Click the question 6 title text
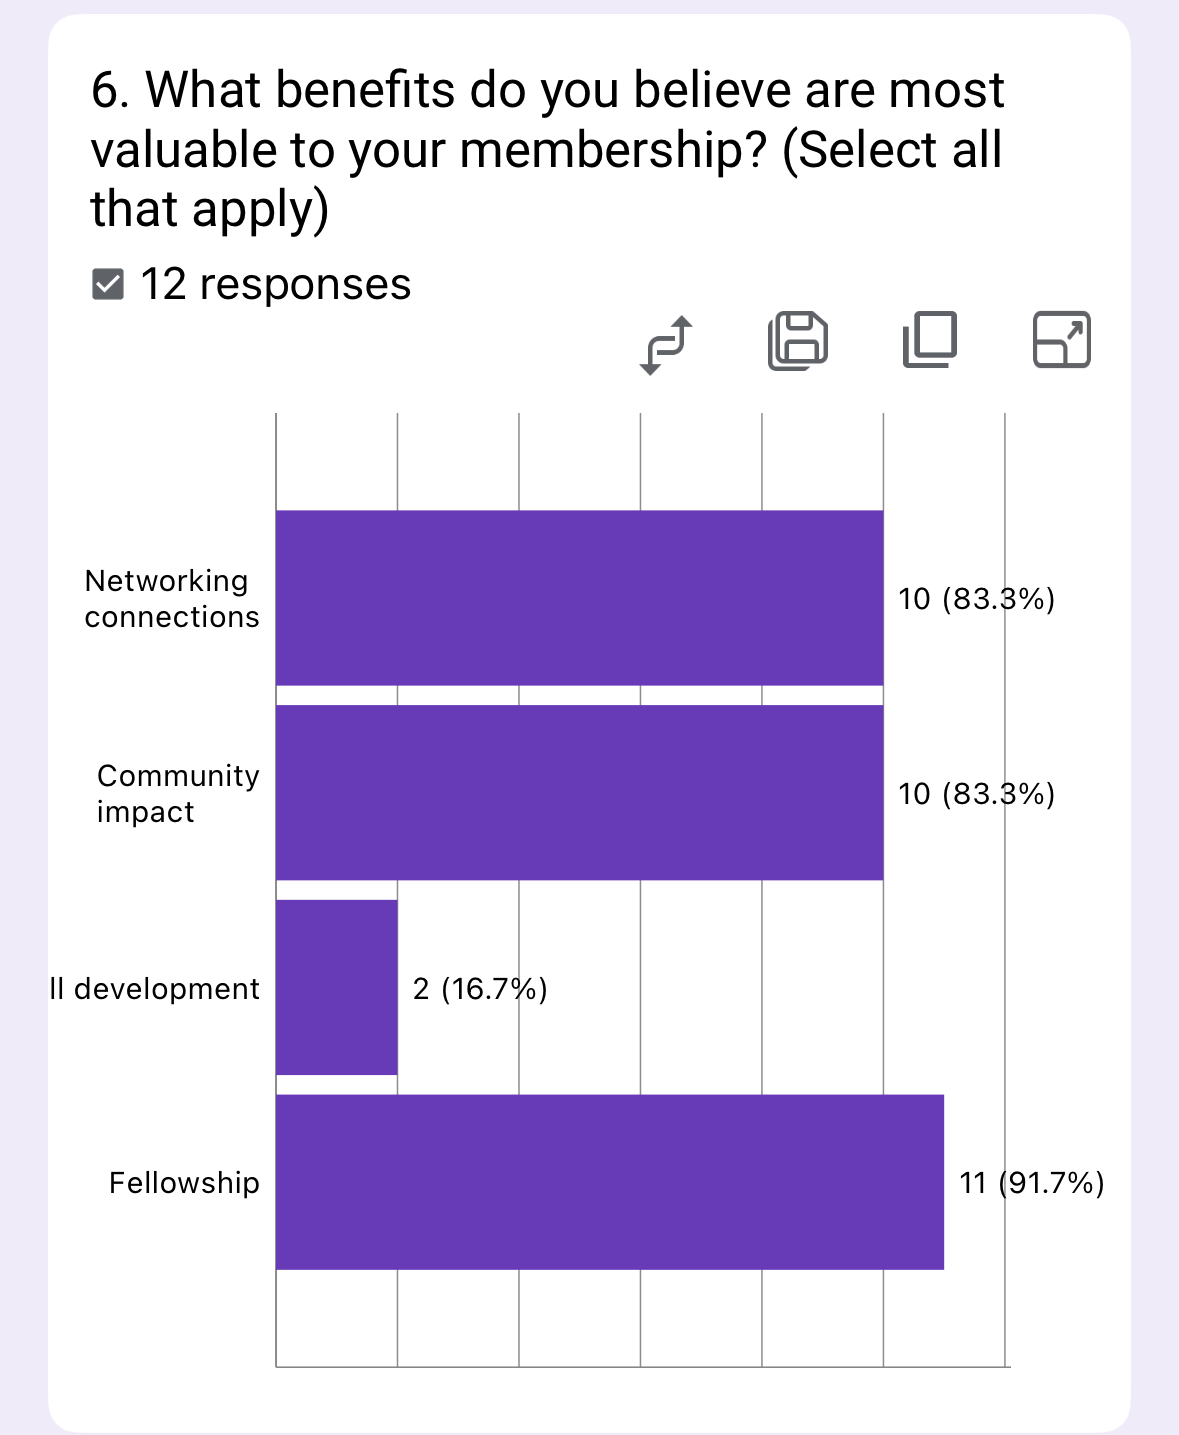1179x1435 pixels. tap(547, 149)
